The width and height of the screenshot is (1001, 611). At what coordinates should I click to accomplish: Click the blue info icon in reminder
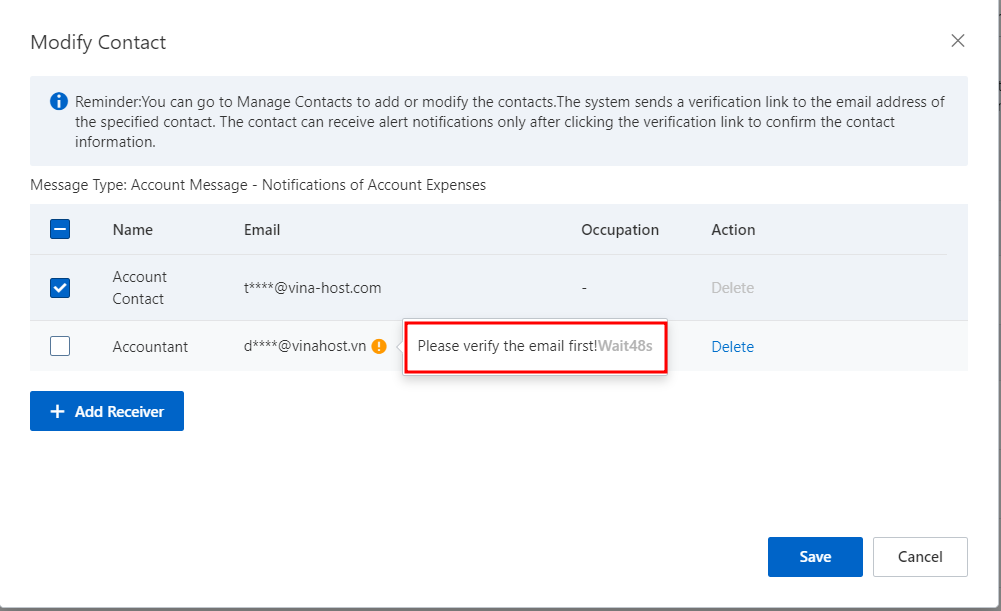(x=59, y=102)
